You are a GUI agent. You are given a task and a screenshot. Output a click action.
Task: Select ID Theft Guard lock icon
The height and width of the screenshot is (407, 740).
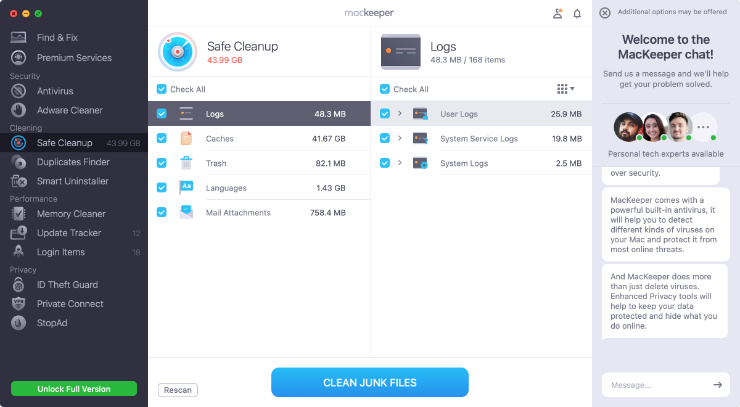pyautogui.click(x=18, y=285)
